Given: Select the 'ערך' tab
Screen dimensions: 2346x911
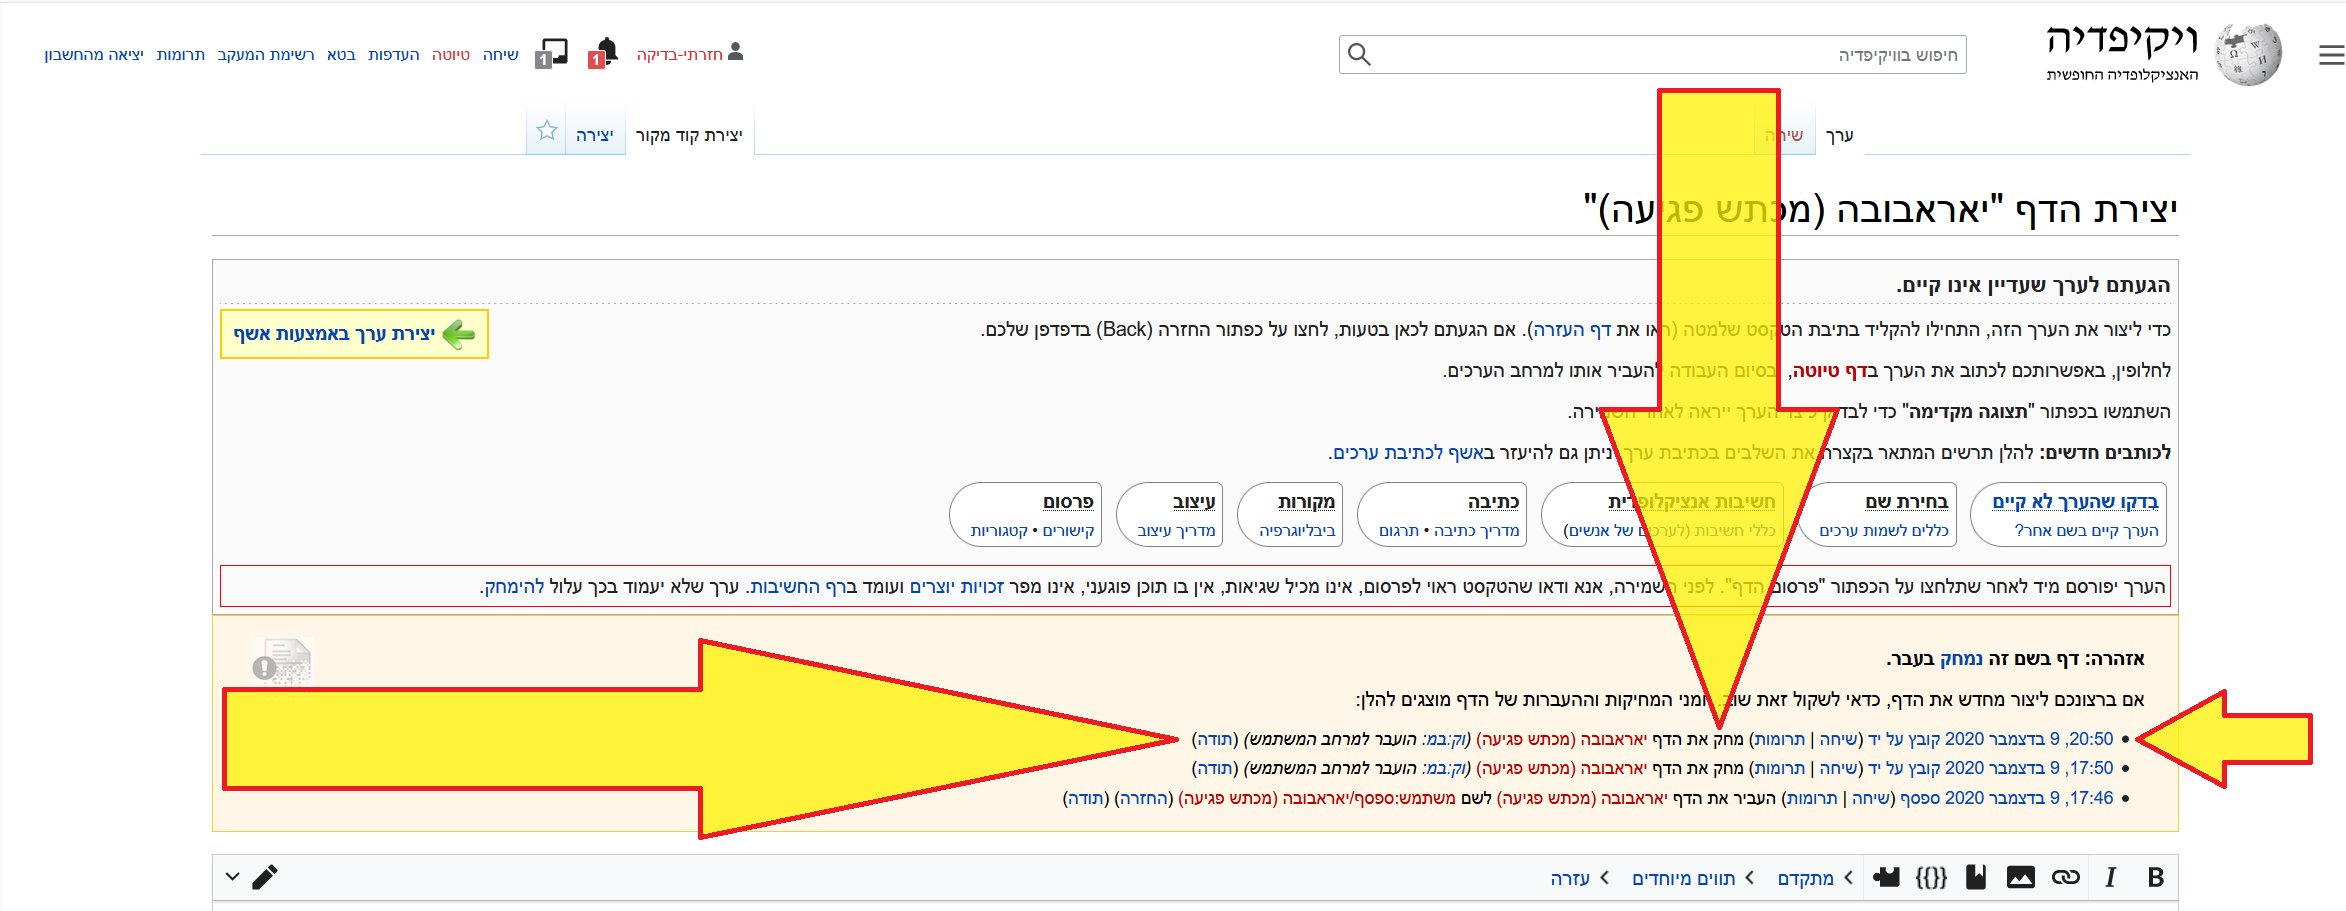Looking at the screenshot, I should pos(1840,135).
